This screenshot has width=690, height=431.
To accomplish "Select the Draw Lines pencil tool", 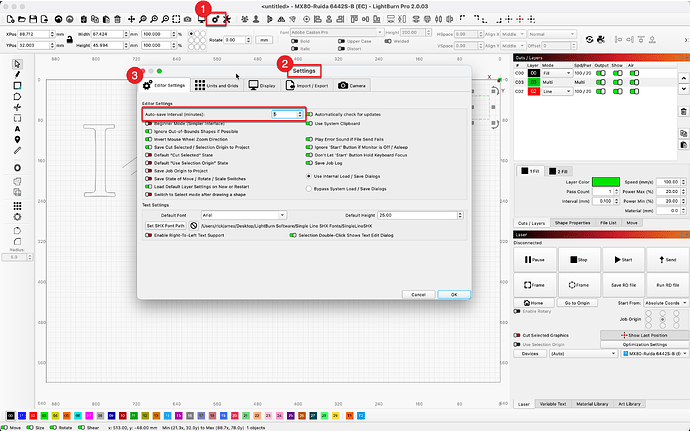I will [x=17, y=75].
